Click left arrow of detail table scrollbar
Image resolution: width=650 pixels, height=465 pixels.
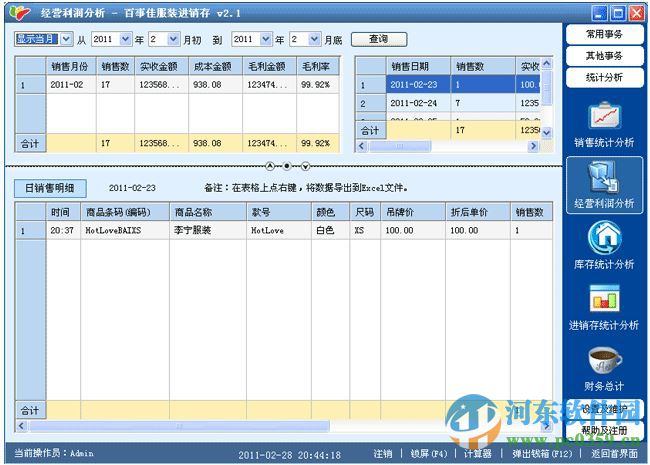click(22, 426)
